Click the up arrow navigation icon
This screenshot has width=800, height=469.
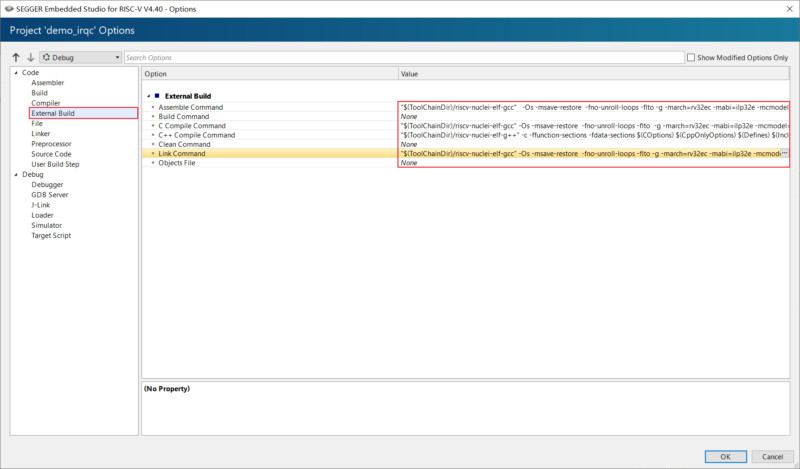coord(16,58)
